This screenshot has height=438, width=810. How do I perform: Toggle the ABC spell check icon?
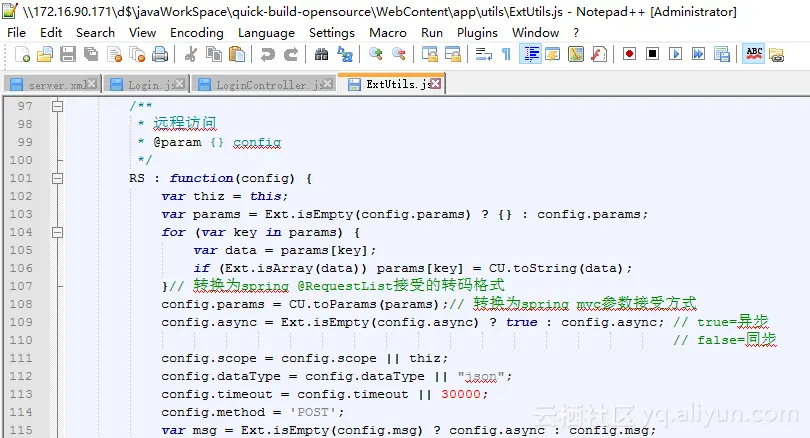coord(754,54)
